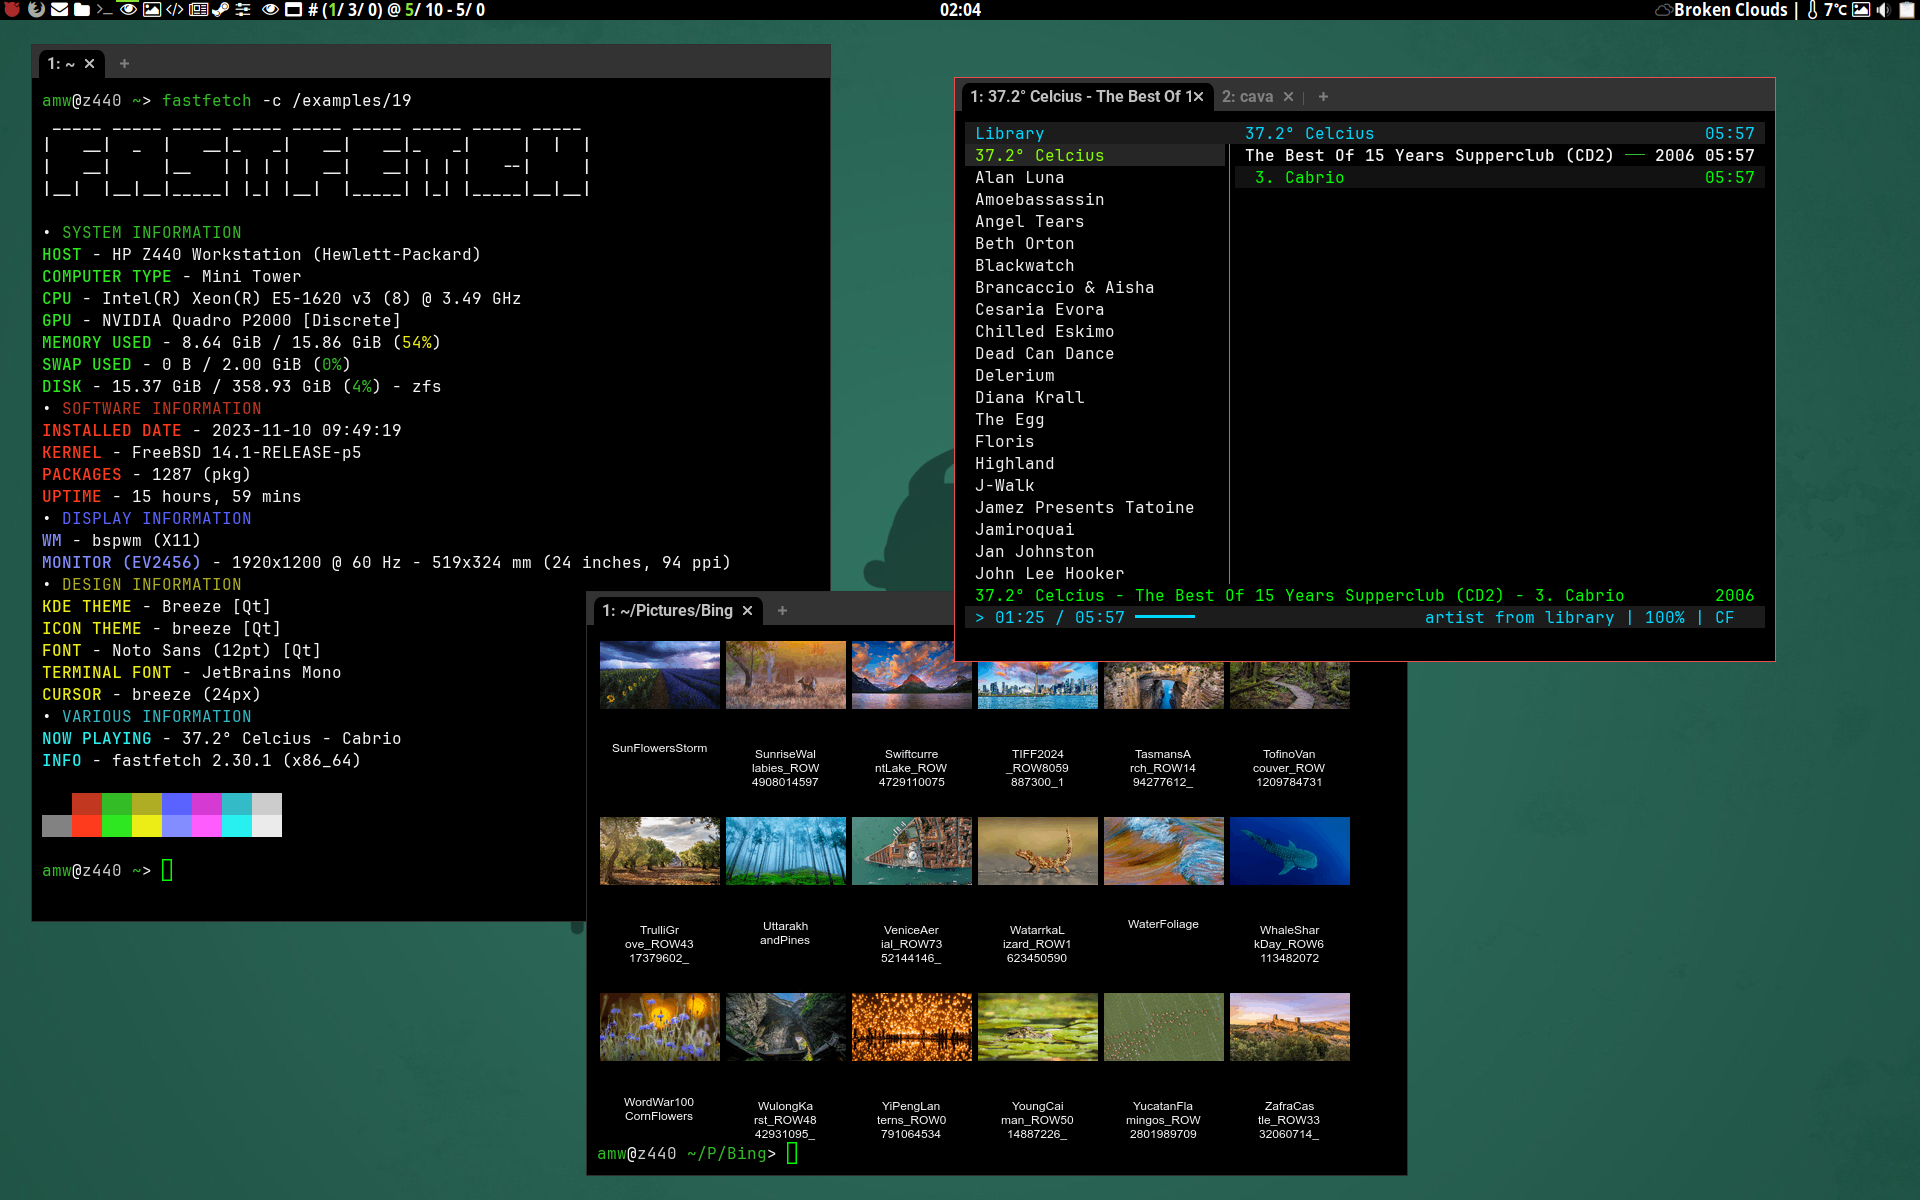Screen dimensions: 1920x1200
Task: Click the thermometer temperature icon
Action: [1812, 10]
